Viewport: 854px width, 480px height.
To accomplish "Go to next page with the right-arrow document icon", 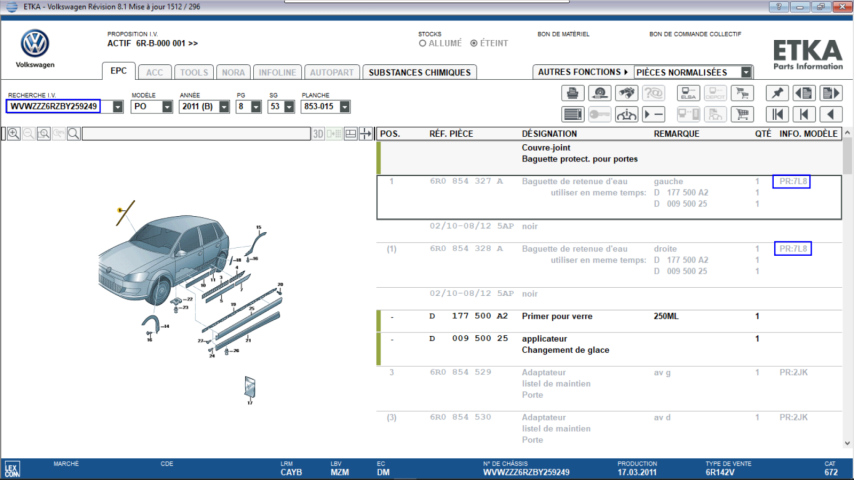I will tap(831, 93).
